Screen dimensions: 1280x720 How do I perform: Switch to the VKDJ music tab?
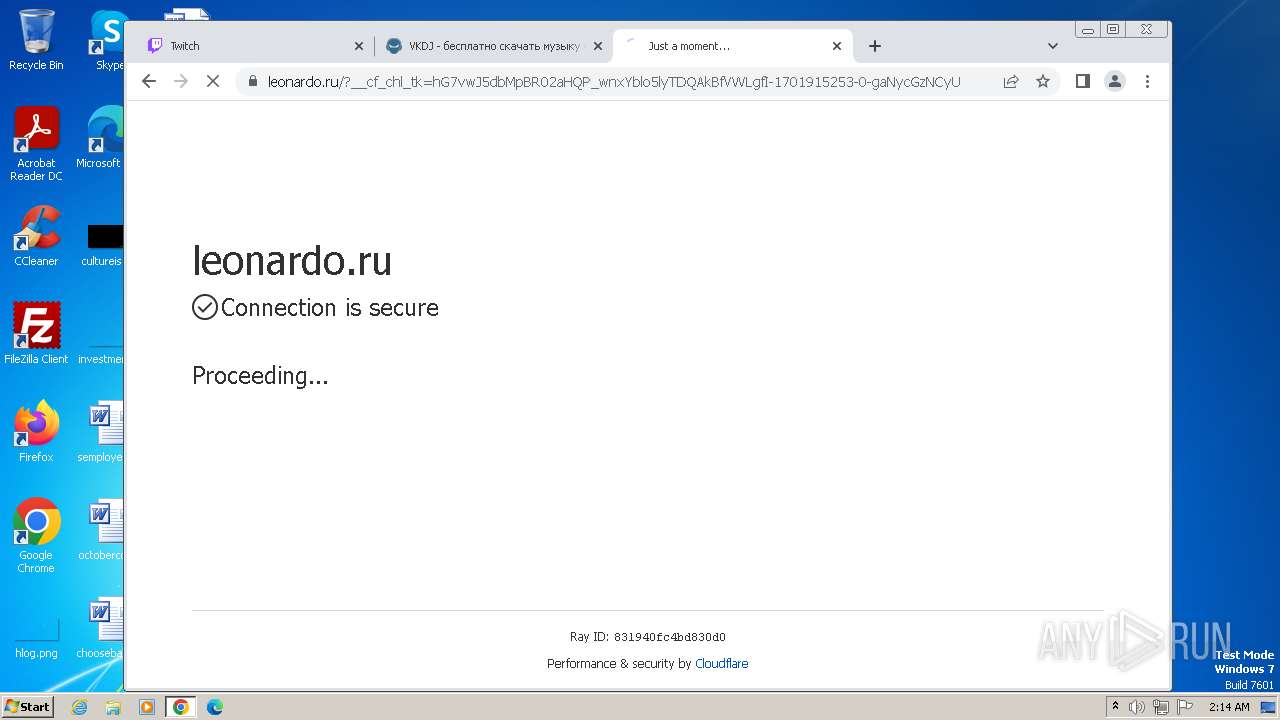click(x=494, y=46)
